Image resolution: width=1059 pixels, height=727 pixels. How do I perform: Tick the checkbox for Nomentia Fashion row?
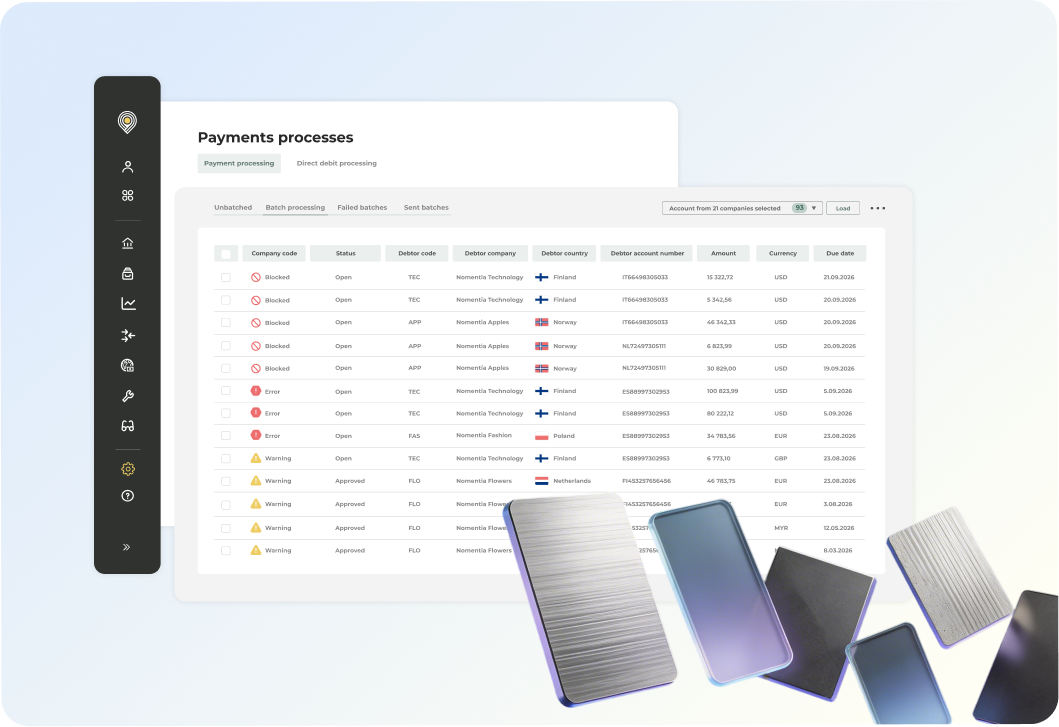point(226,436)
